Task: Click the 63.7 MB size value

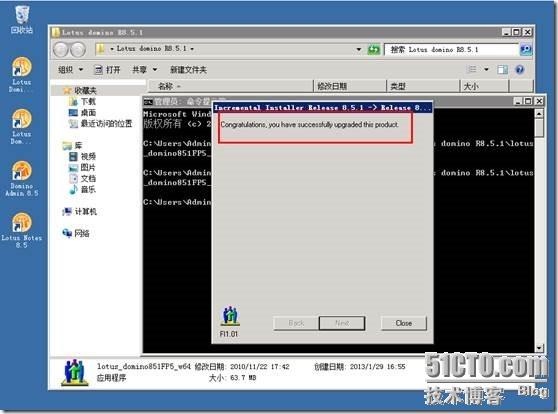Action: tap(243, 378)
